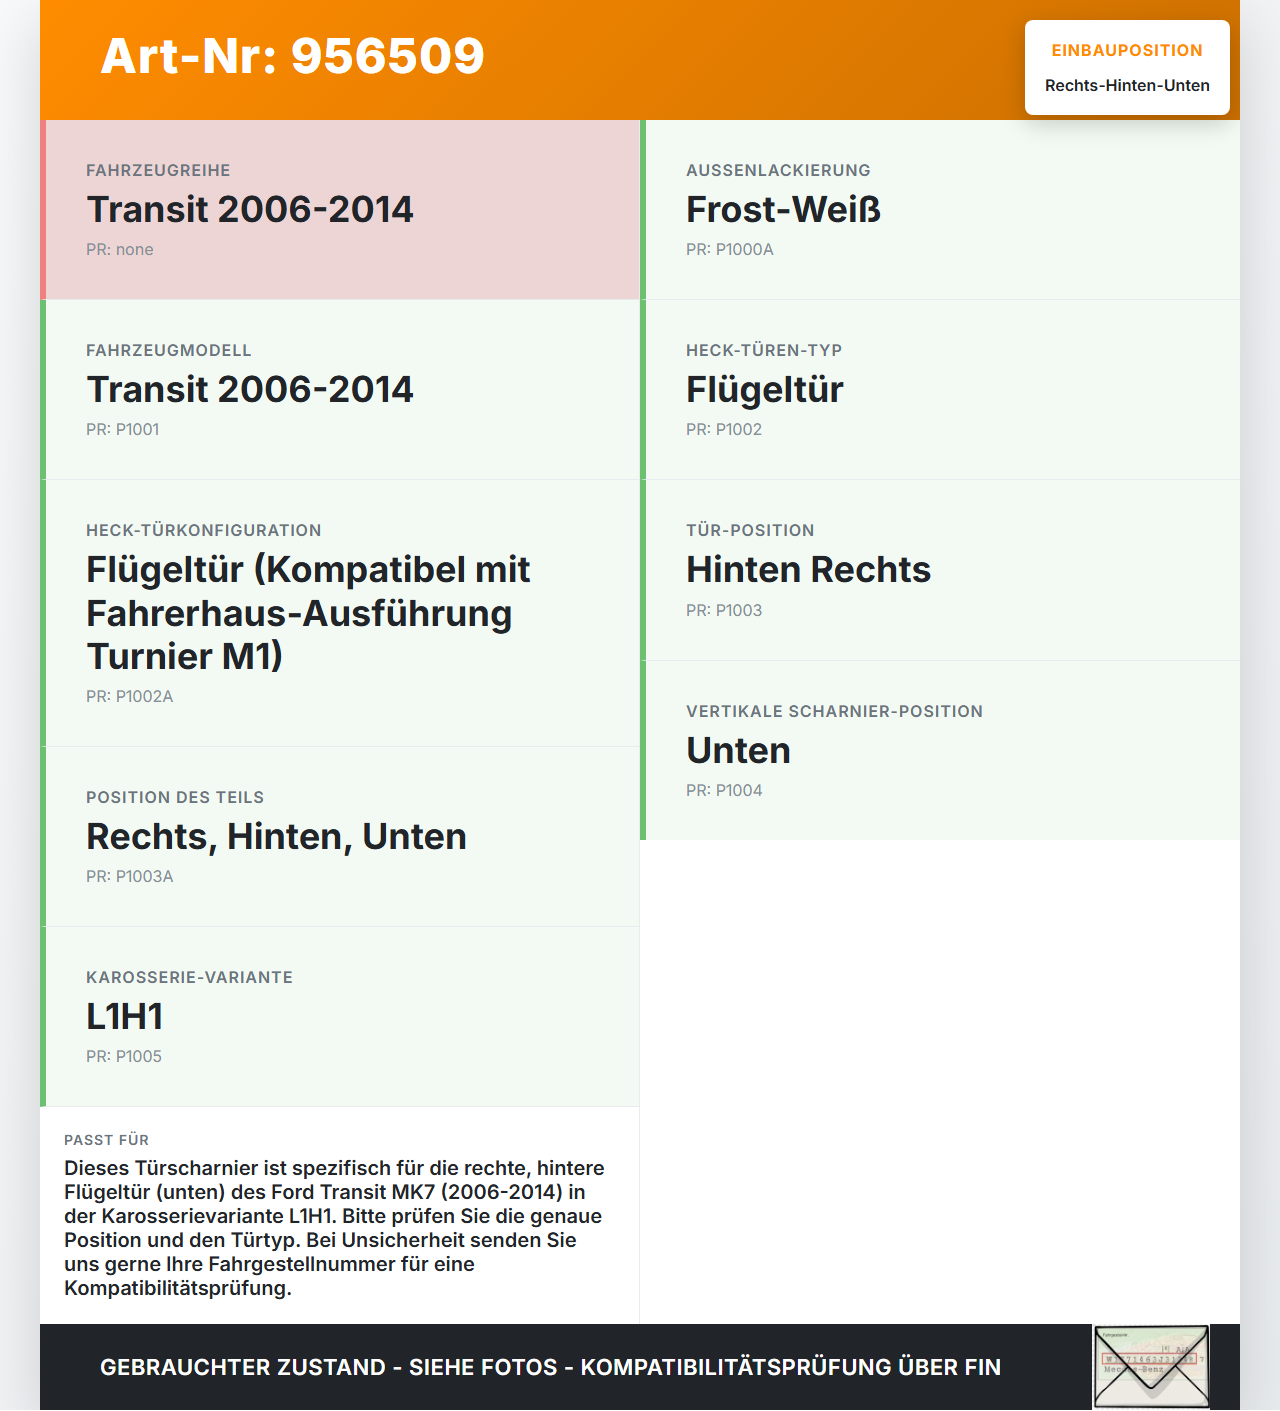Click the Einbauposition badge in header
1280x1411 pixels.
tap(1127, 68)
